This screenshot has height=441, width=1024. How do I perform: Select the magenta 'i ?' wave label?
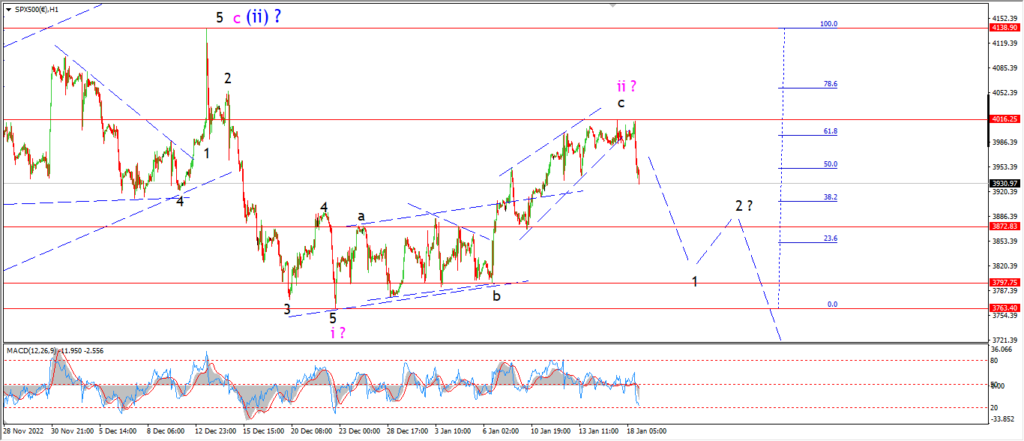click(x=337, y=333)
